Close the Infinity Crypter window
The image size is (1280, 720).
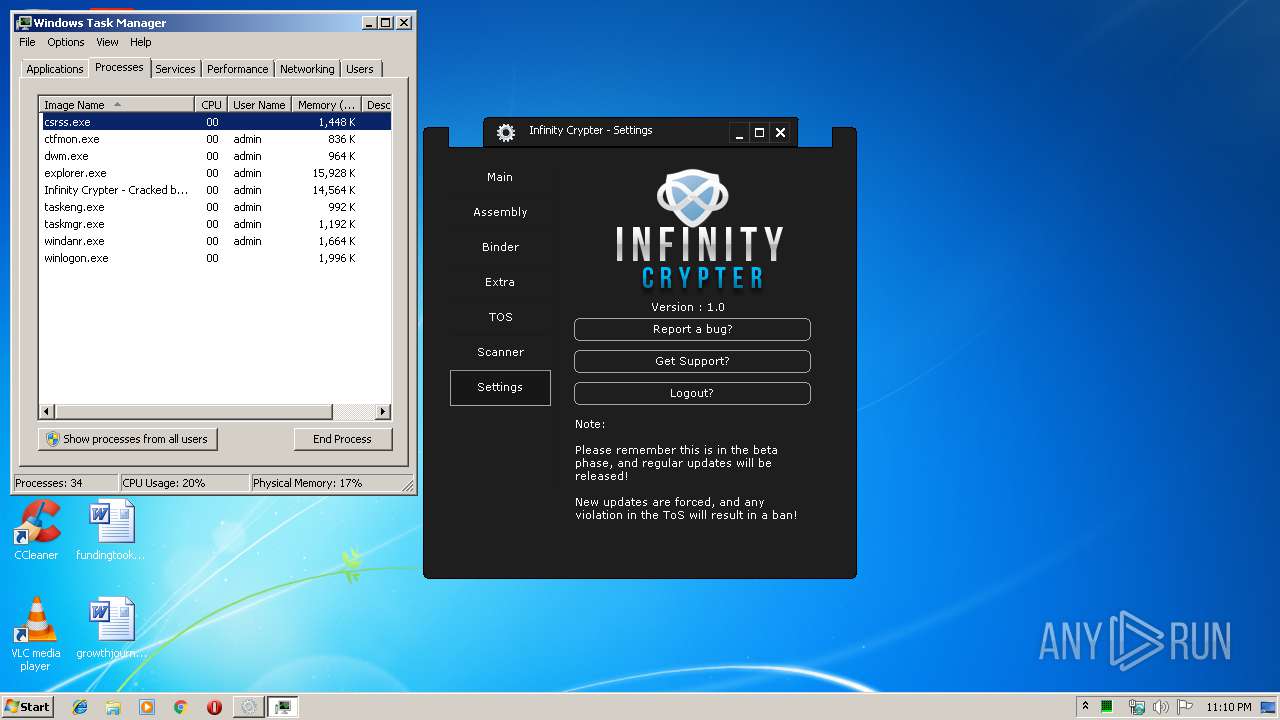[x=780, y=132]
